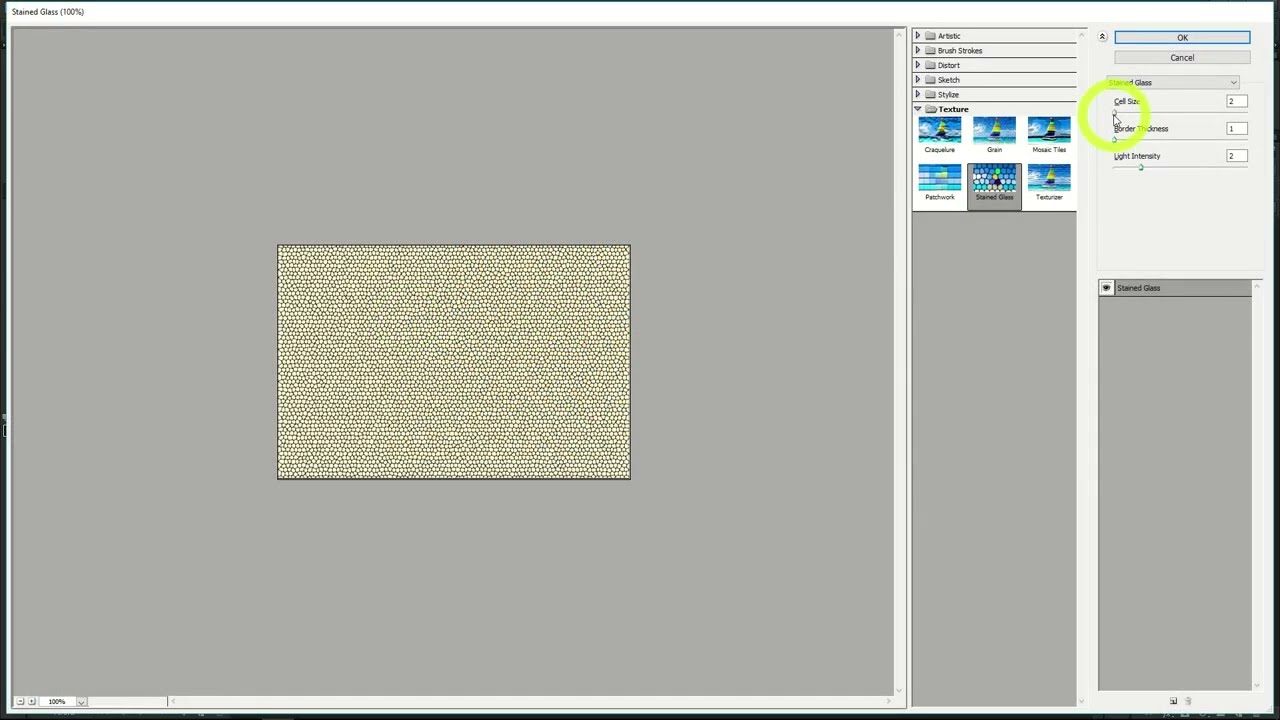Toggle visibility eye of Stained Glass effect layer

pos(1106,288)
